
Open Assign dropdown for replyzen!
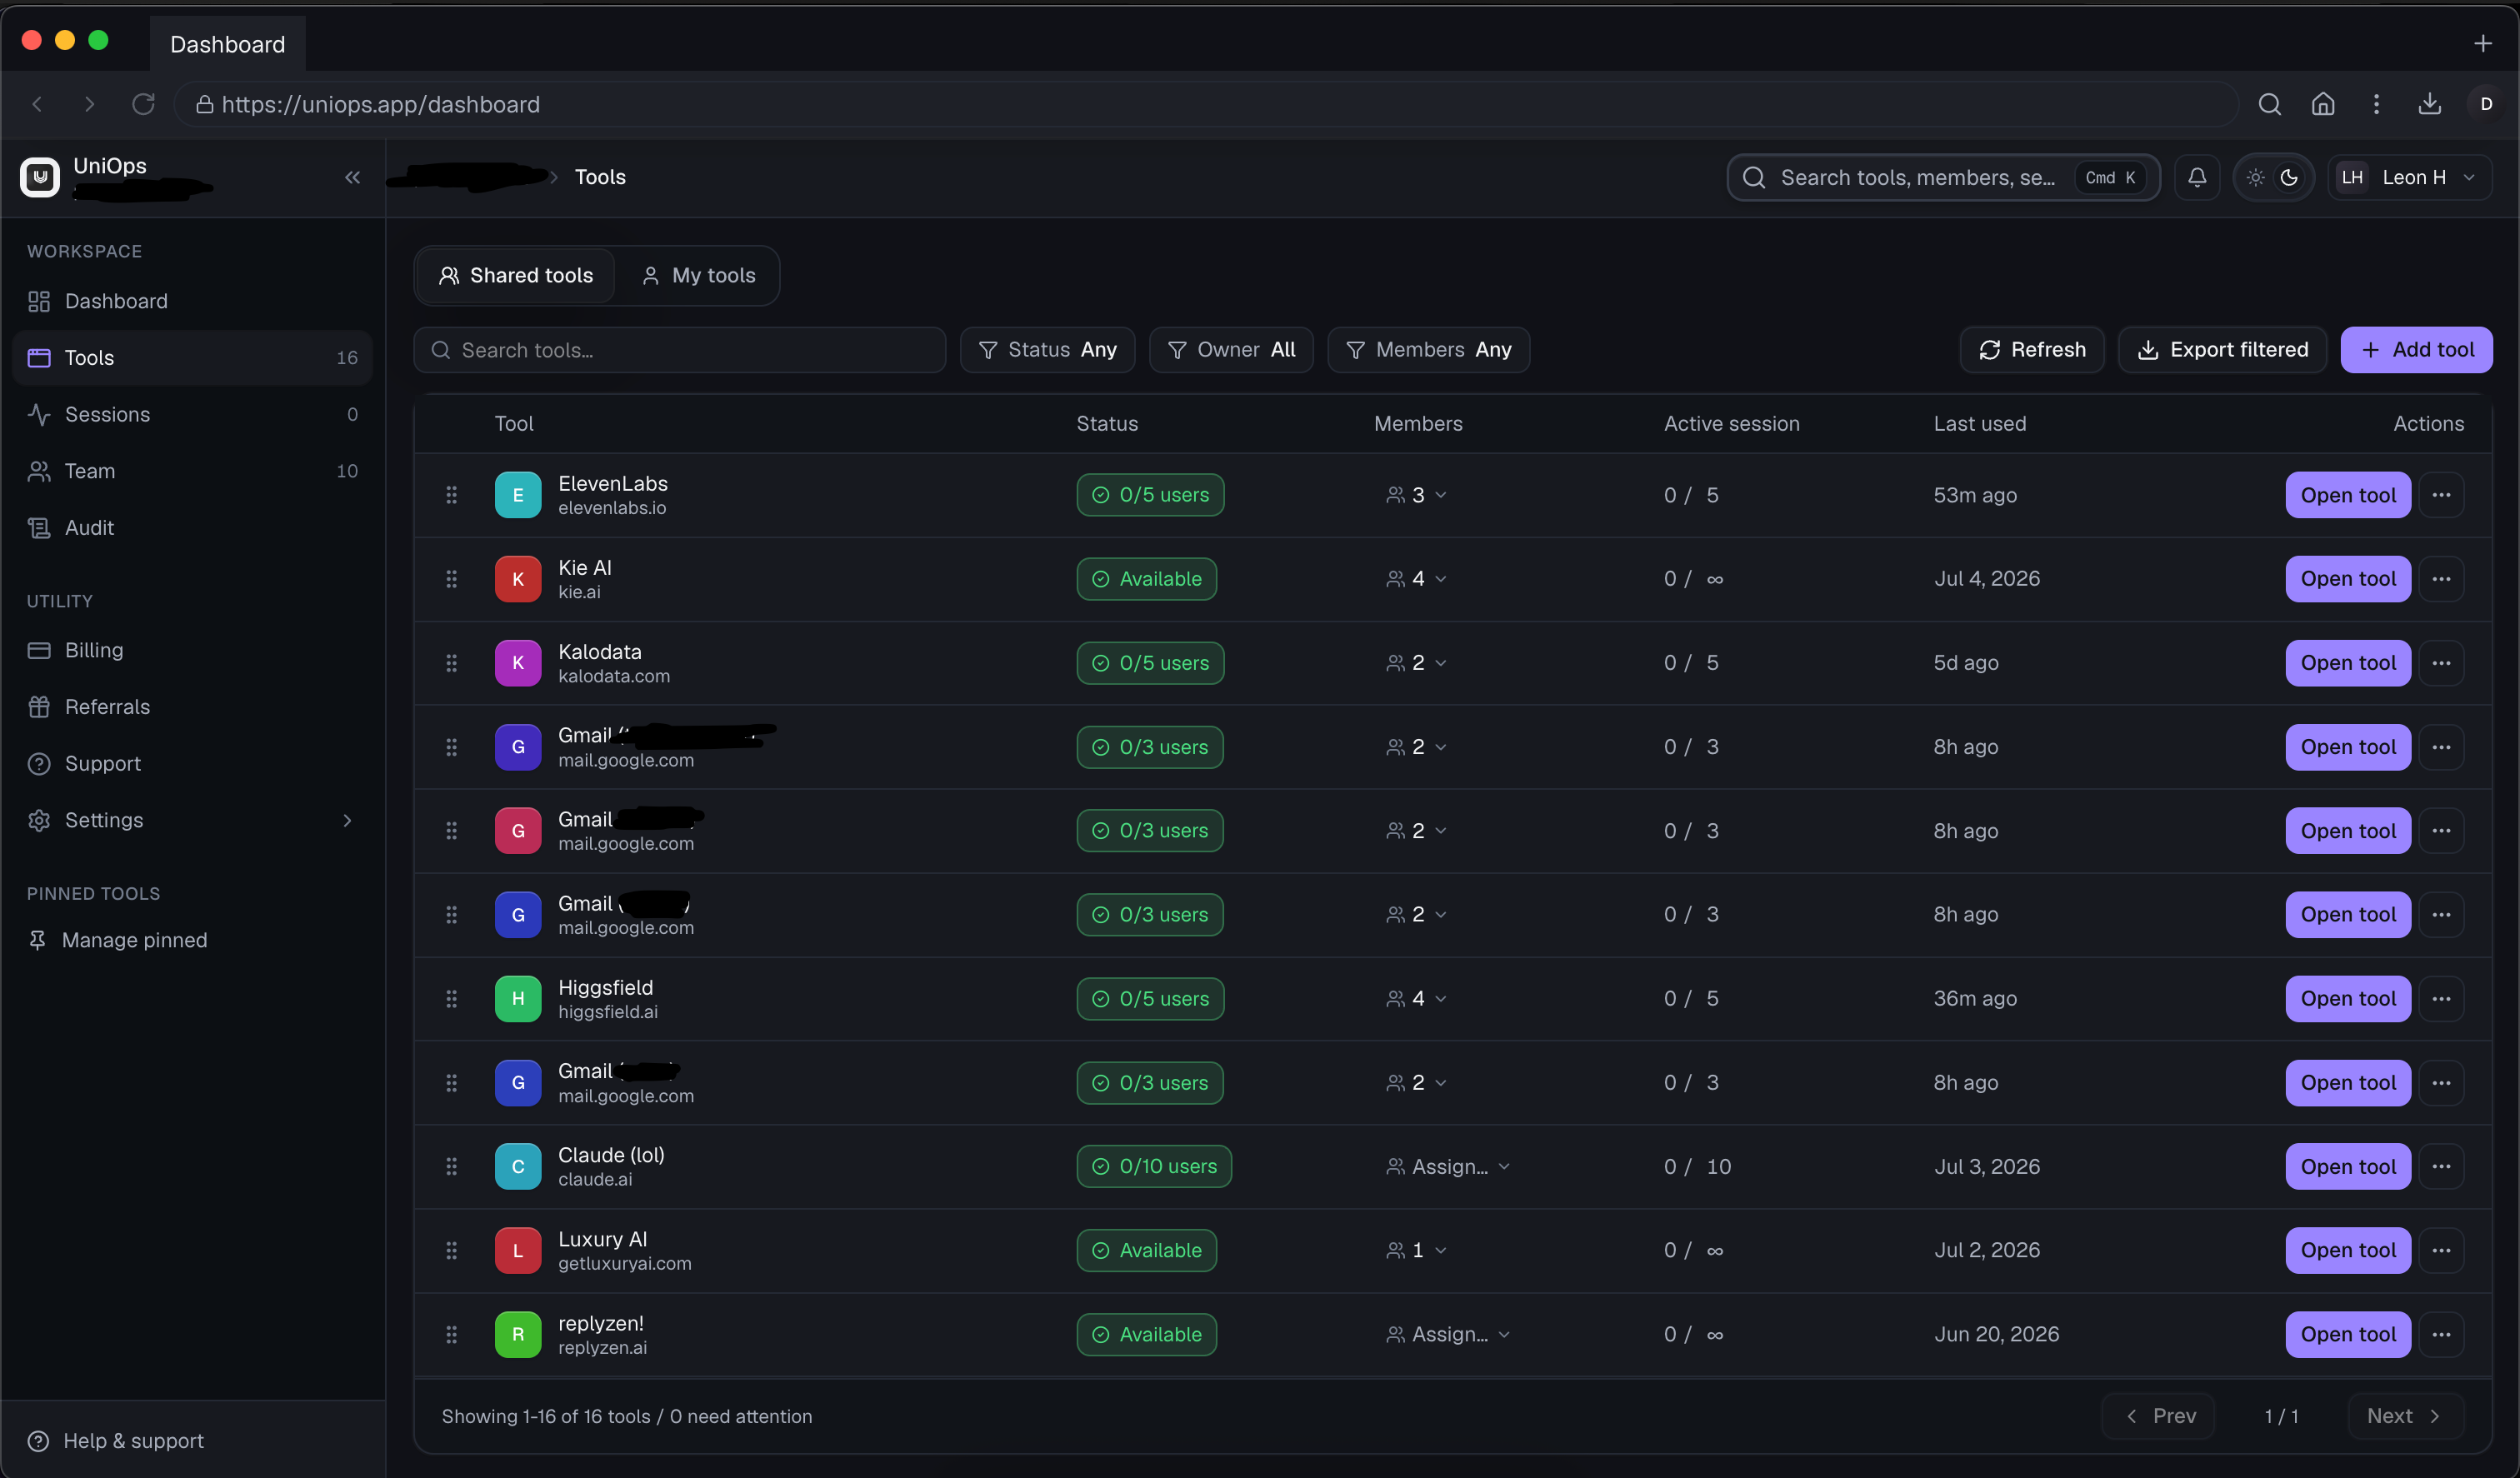pos(1448,1334)
